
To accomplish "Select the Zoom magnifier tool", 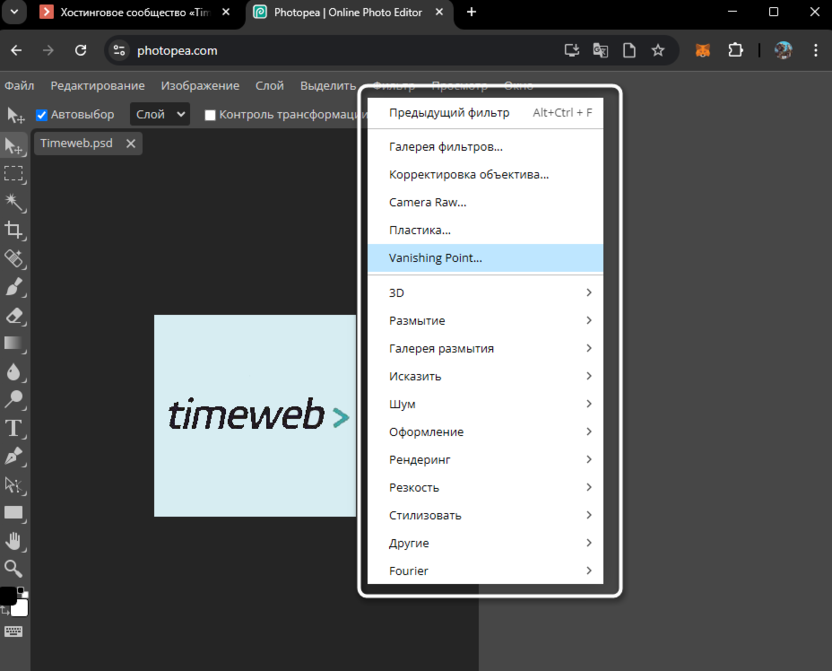I will pos(14,569).
